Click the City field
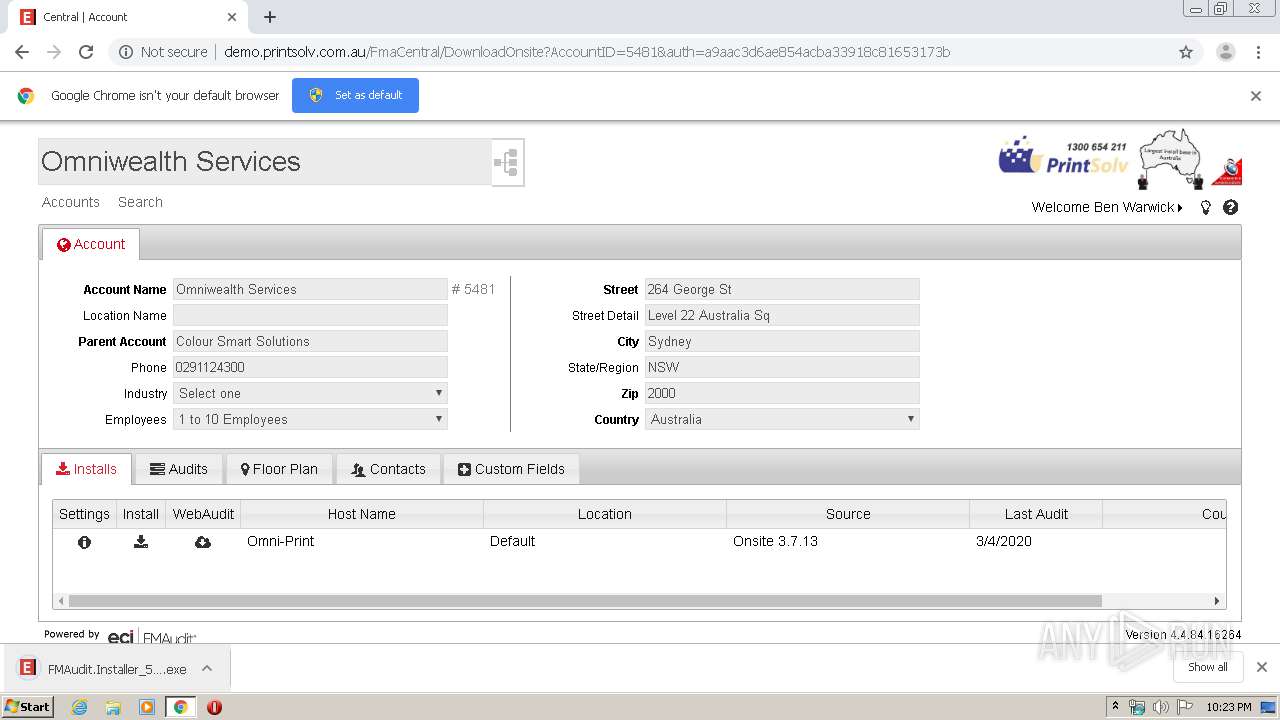Image resolution: width=1280 pixels, height=720 pixels. pyautogui.click(x=782, y=341)
